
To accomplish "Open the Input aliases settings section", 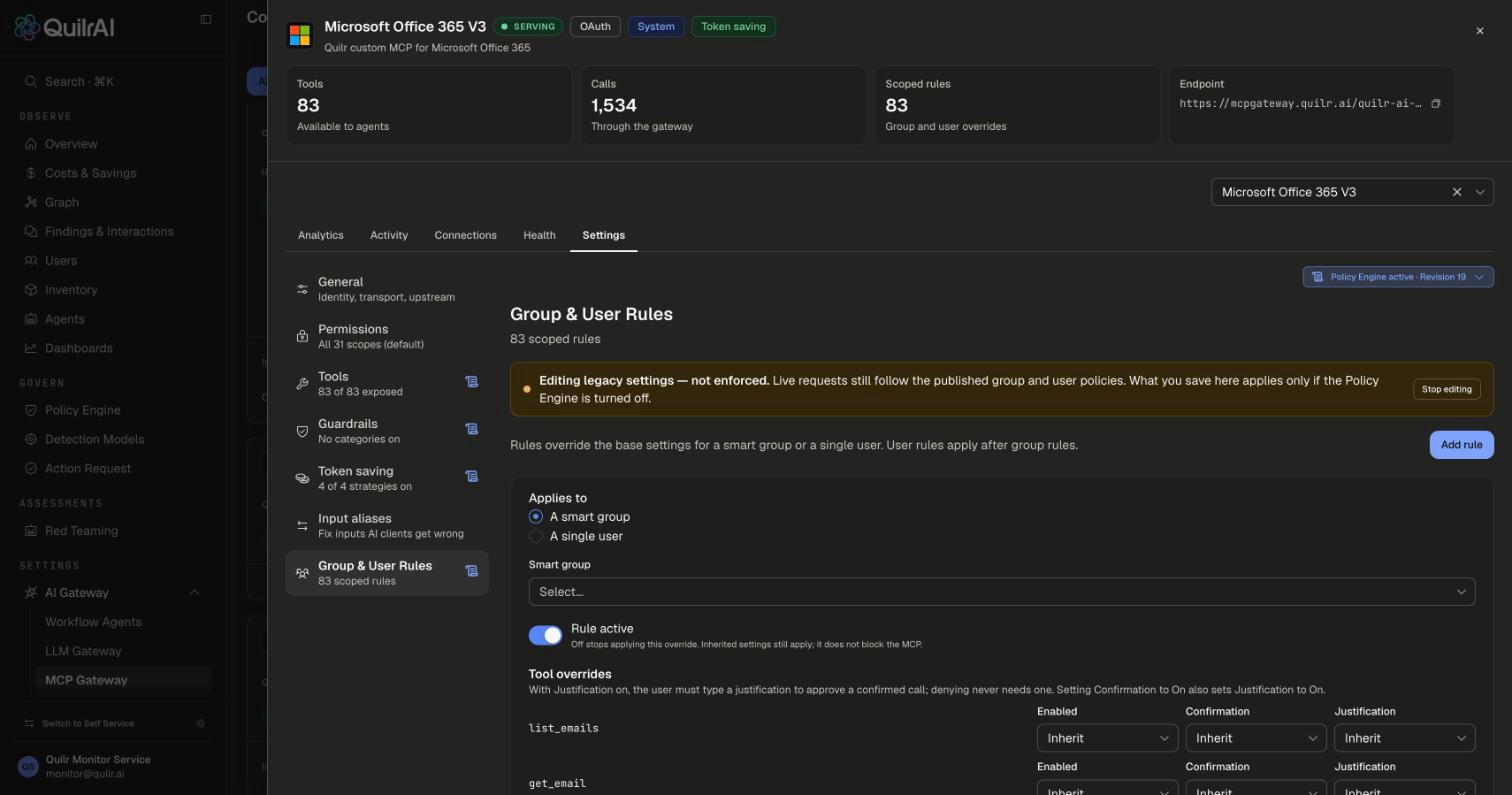I will click(x=387, y=526).
